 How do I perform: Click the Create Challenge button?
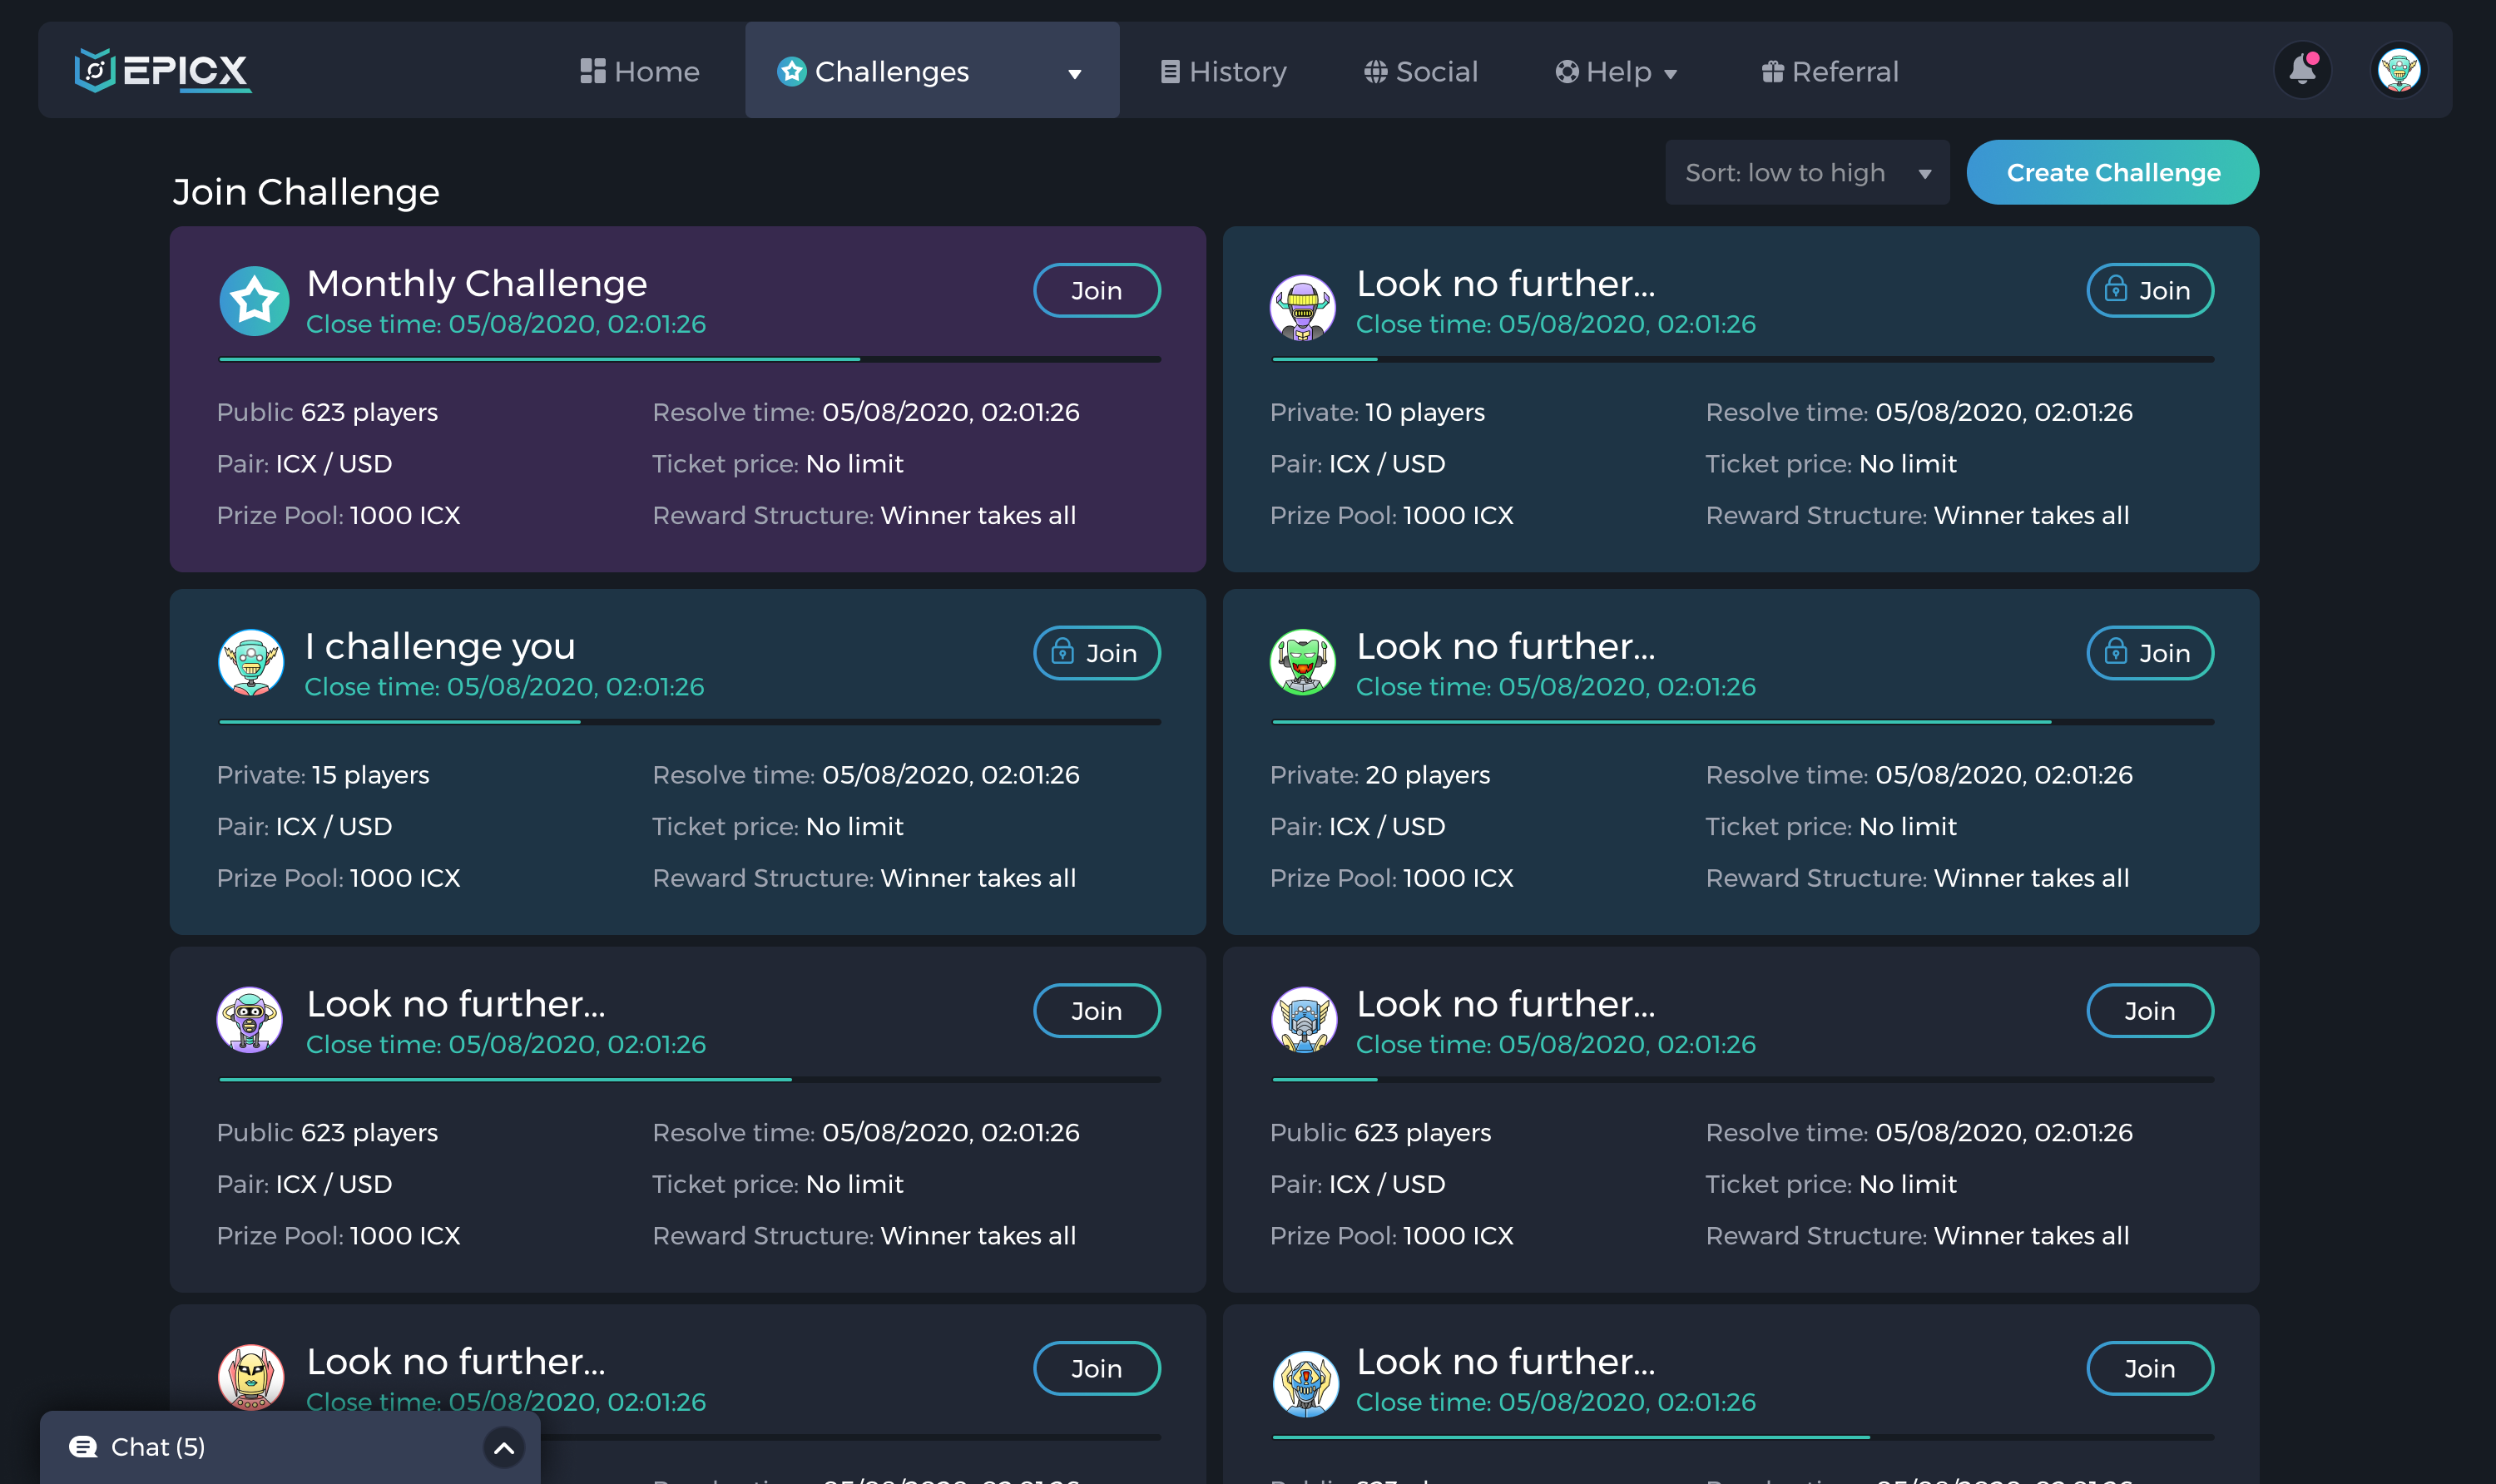pos(2113,172)
